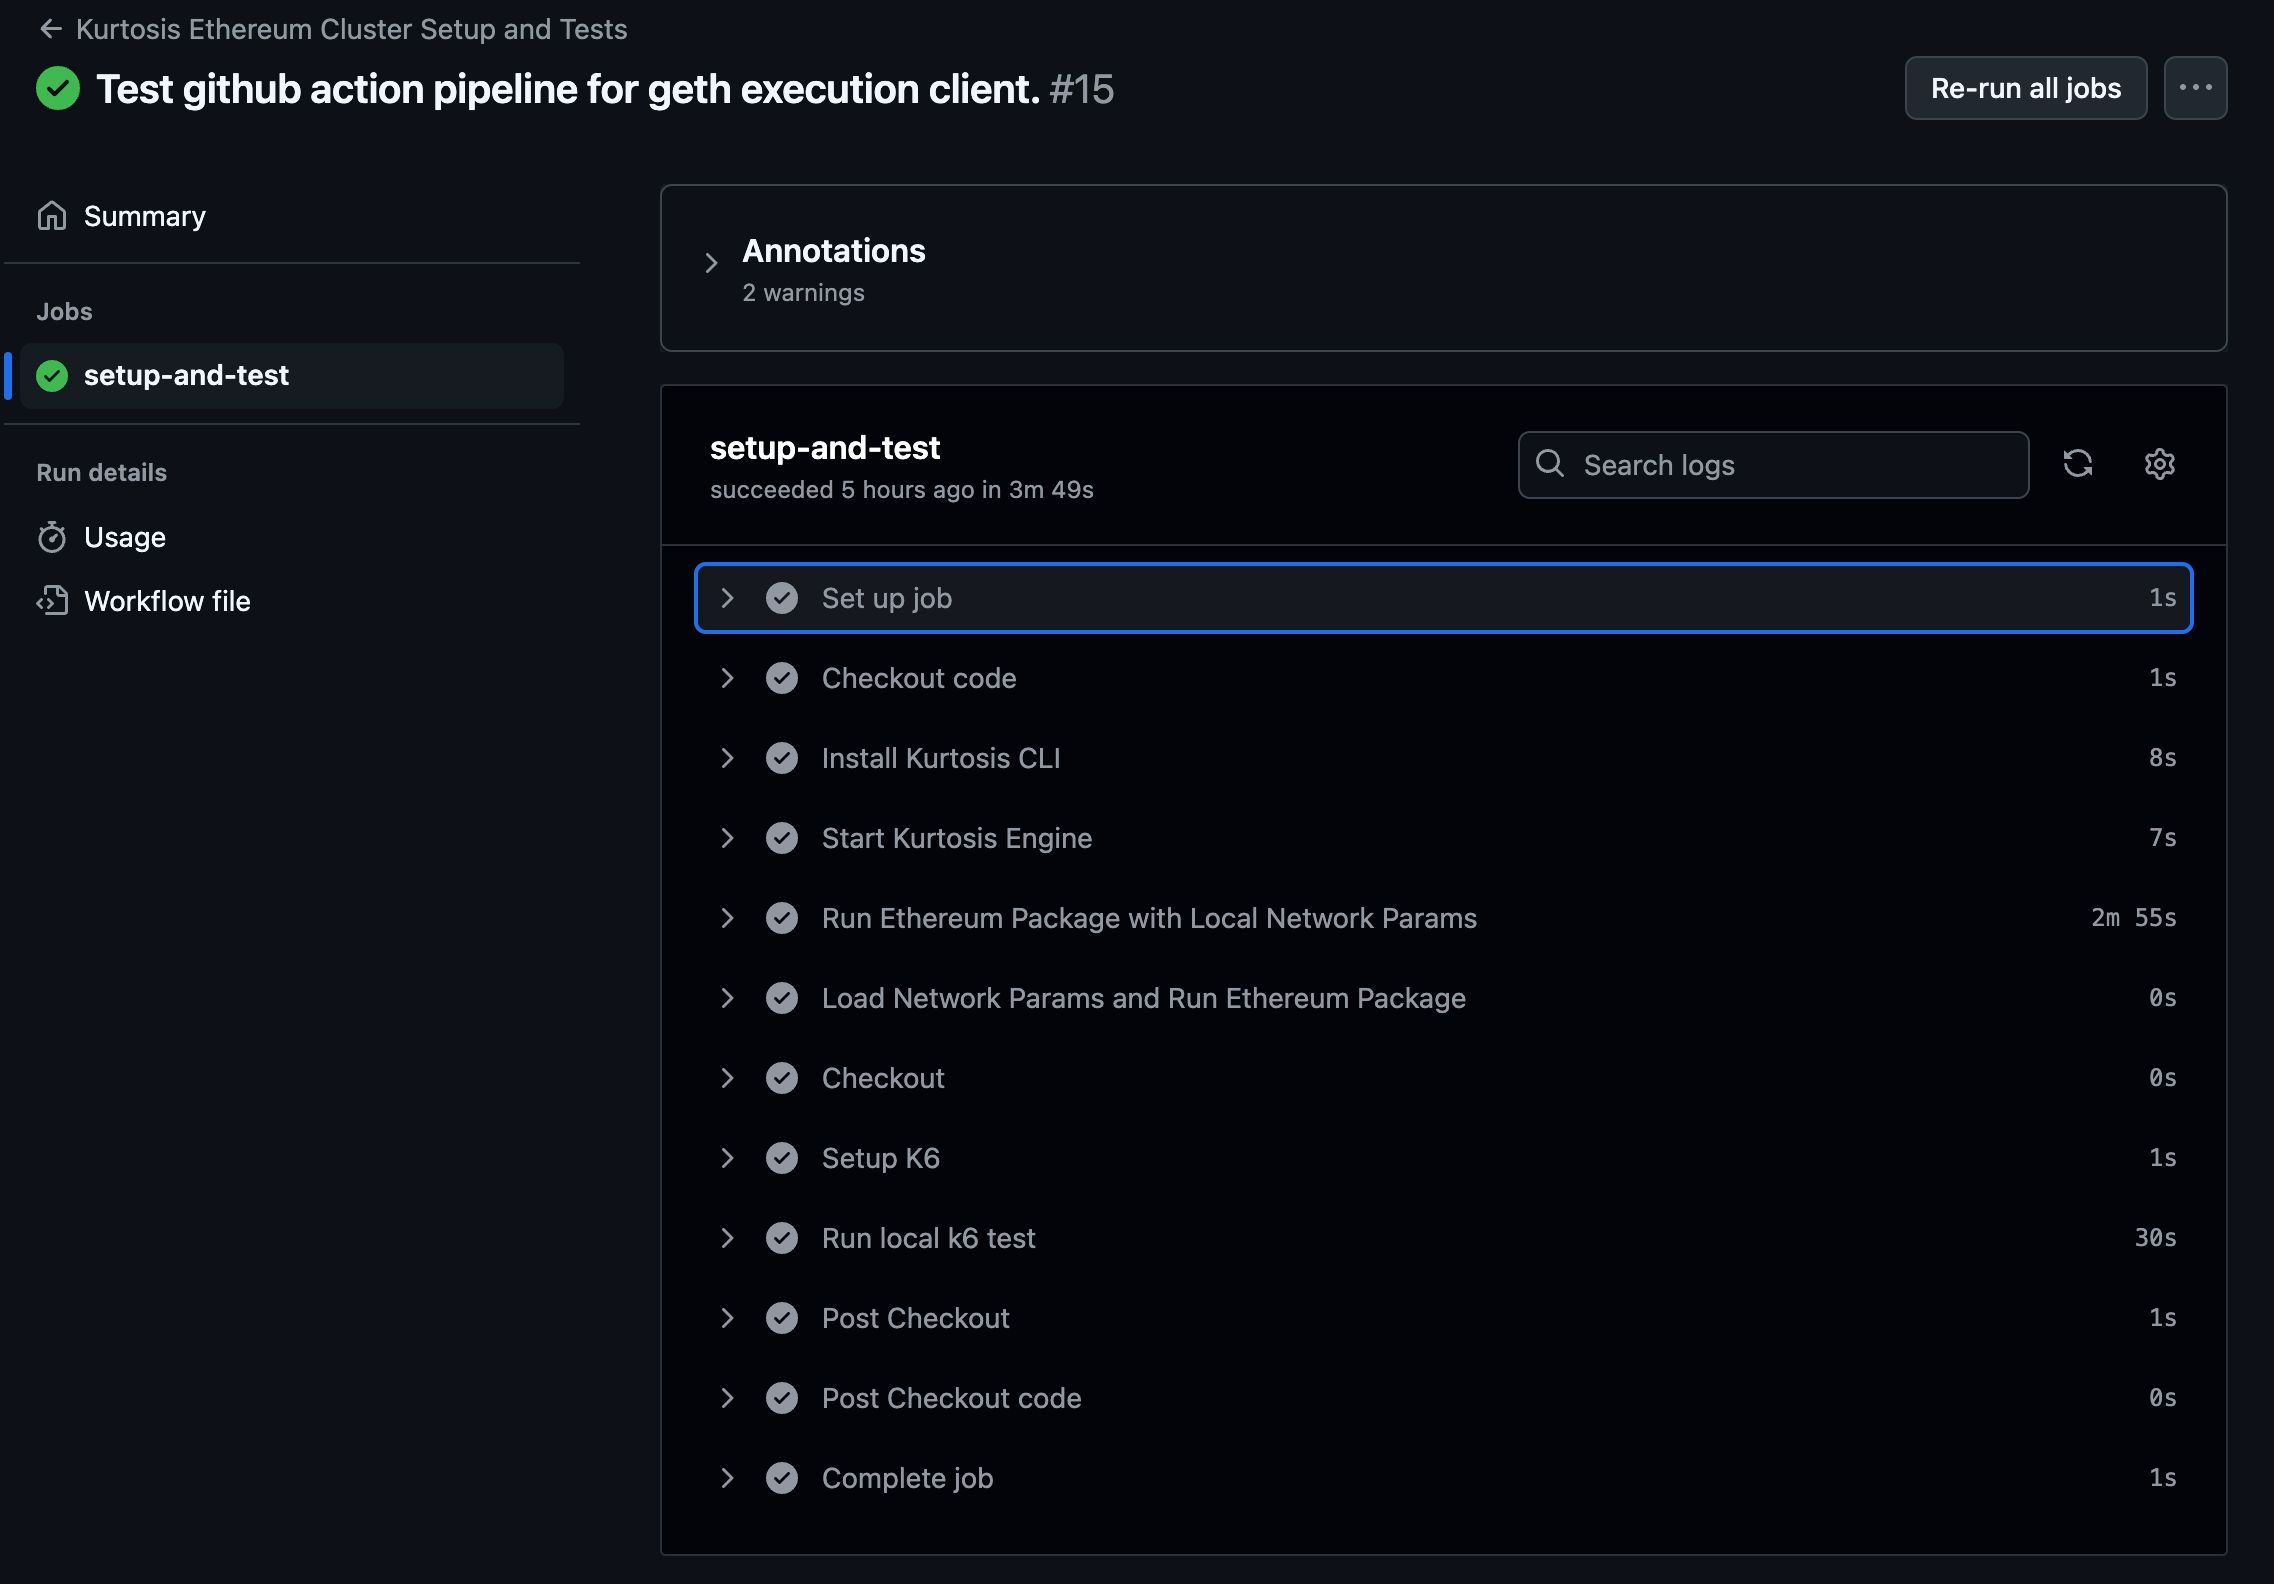Click the 'Install Kurtosis CLI' step label
Viewport: 2274px width, 1584px height.
[941, 758]
